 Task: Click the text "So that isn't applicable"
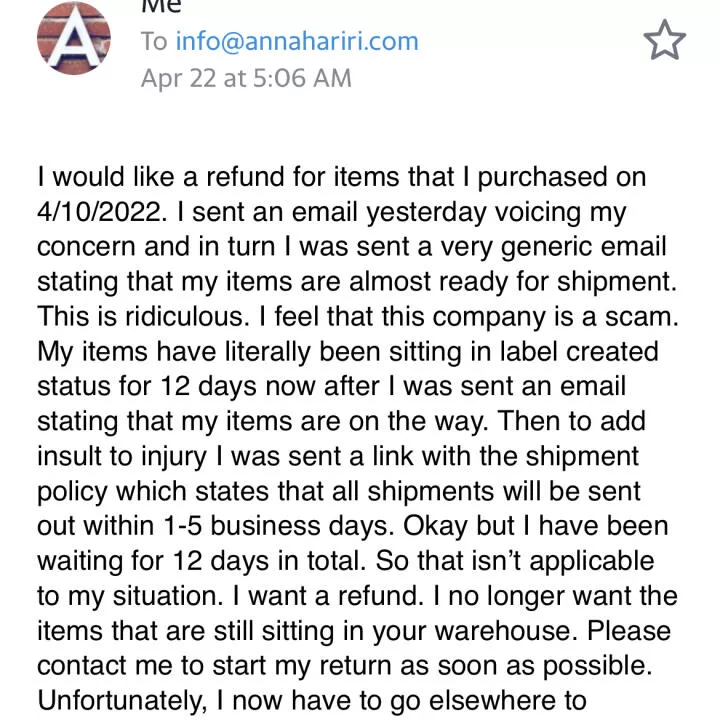515,561
